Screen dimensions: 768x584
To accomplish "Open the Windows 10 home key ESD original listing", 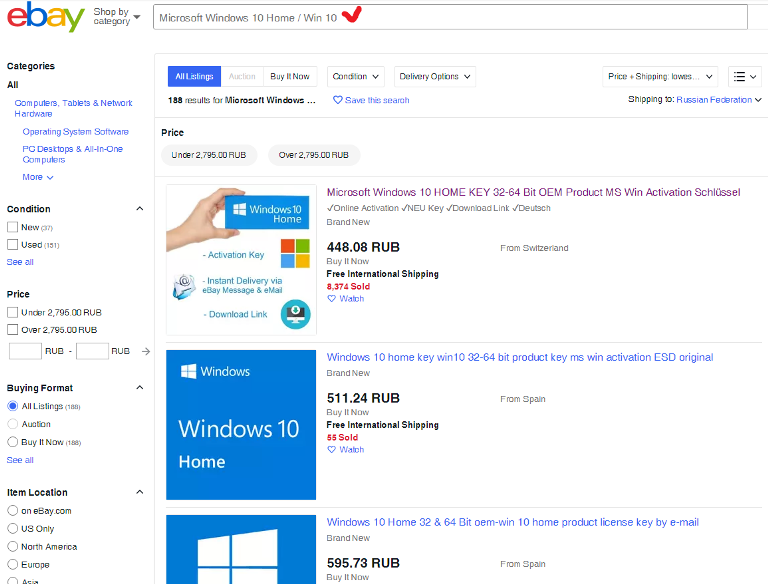I will click(520, 357).
